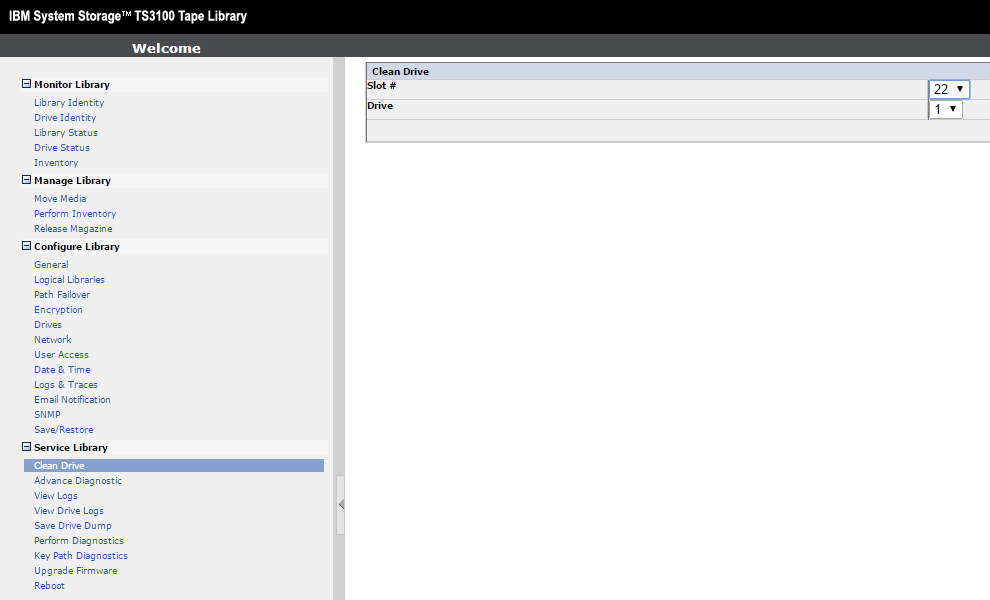The width and height of the screenshot is (990, 600).
Task: Open SNMP settings
Action: [47, 415]
